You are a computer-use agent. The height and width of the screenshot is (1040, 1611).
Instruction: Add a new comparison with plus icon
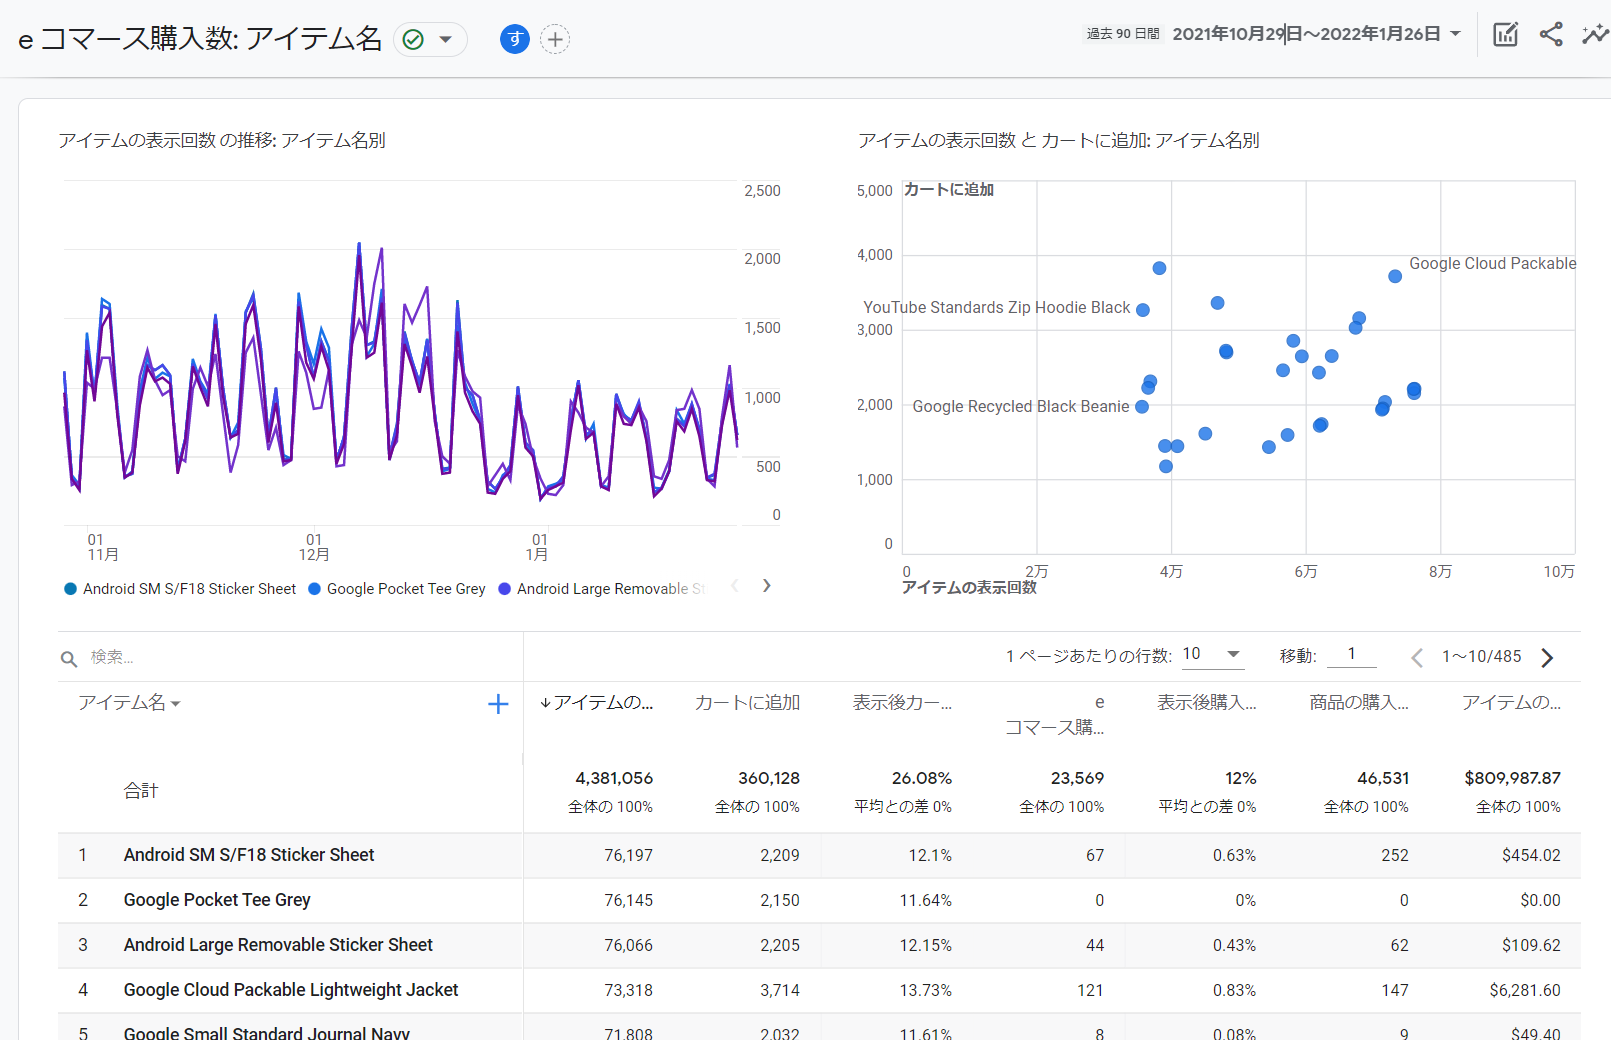click(555, 39)
